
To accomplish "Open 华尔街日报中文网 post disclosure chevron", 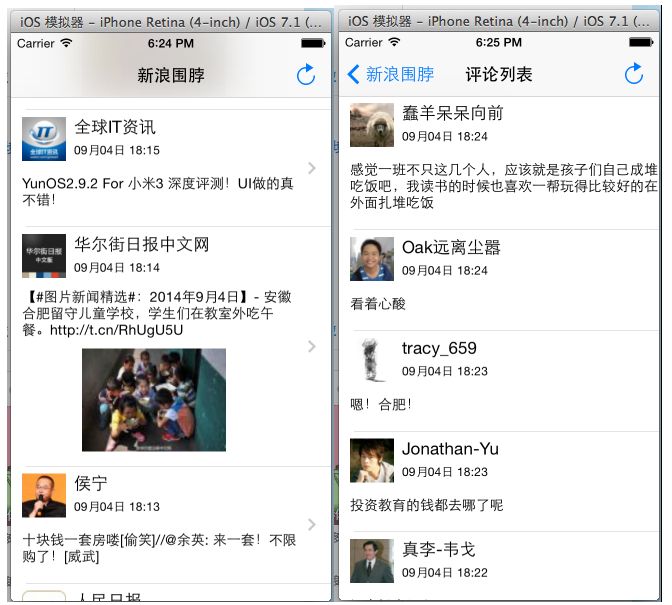I will tap(312, 346).
